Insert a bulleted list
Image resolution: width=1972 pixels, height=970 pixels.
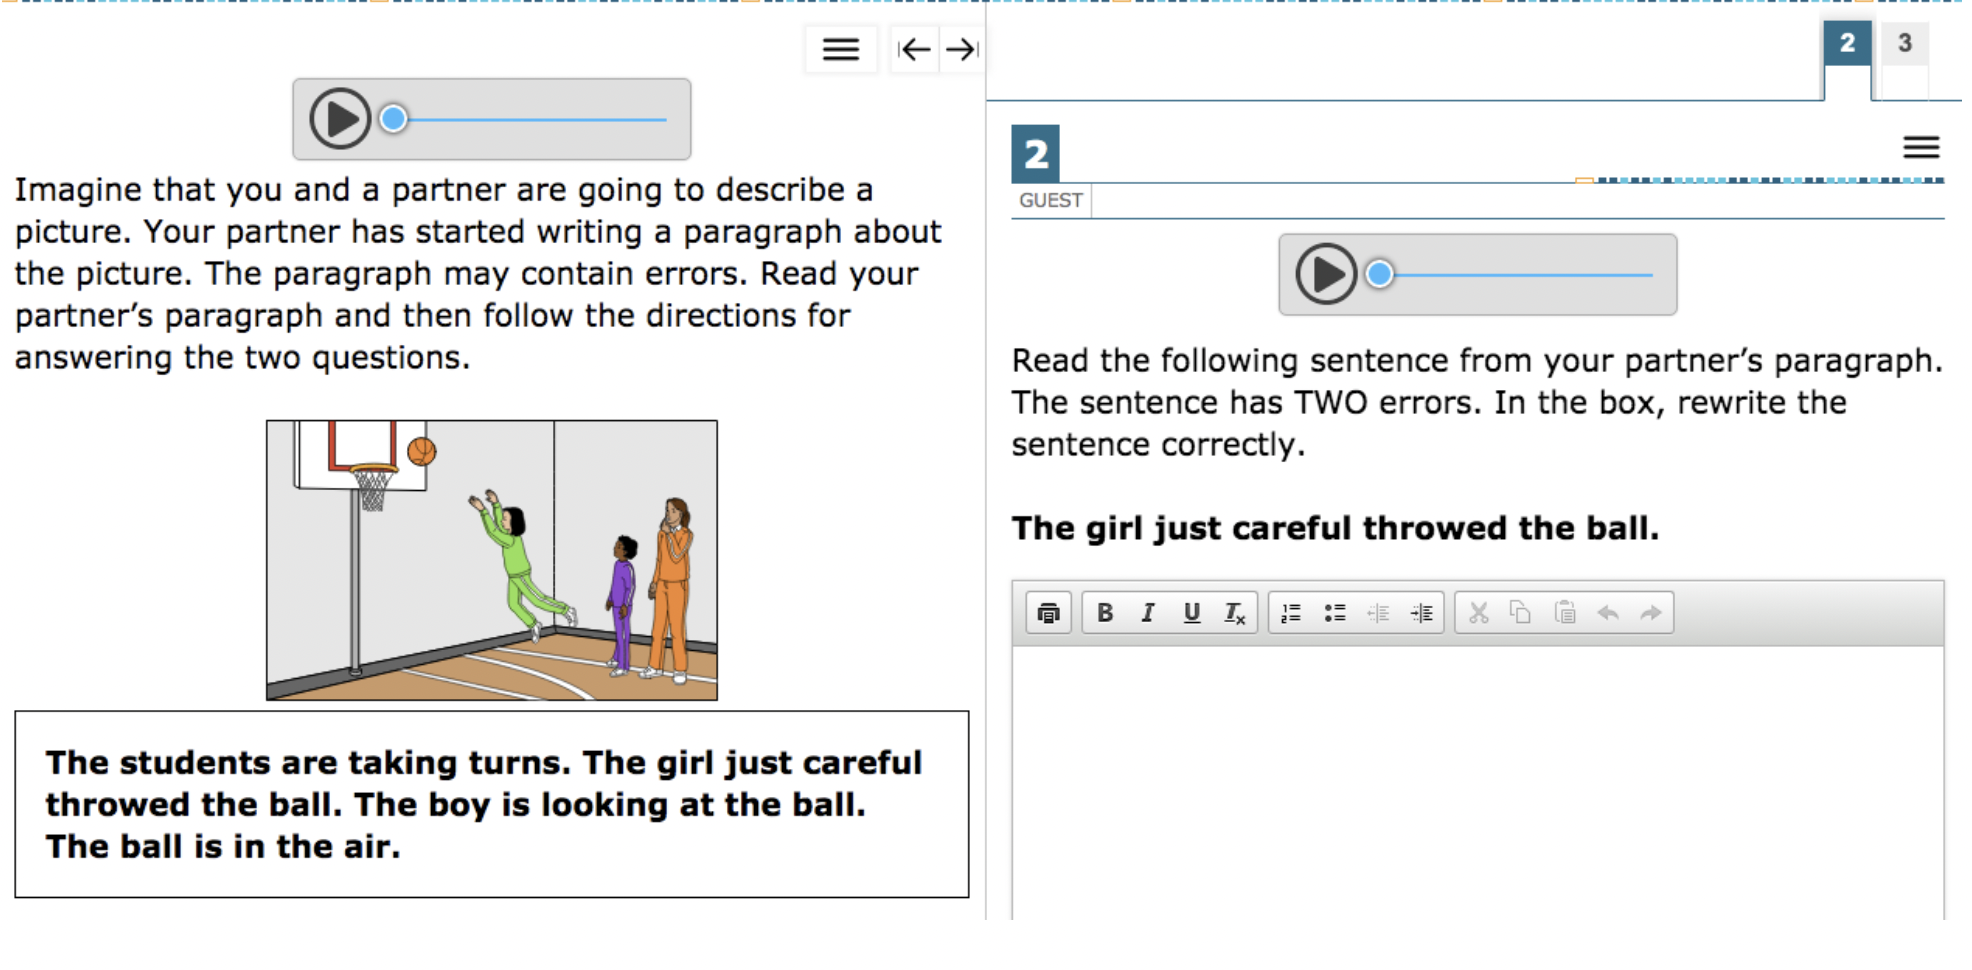[x=1334, y=613]
